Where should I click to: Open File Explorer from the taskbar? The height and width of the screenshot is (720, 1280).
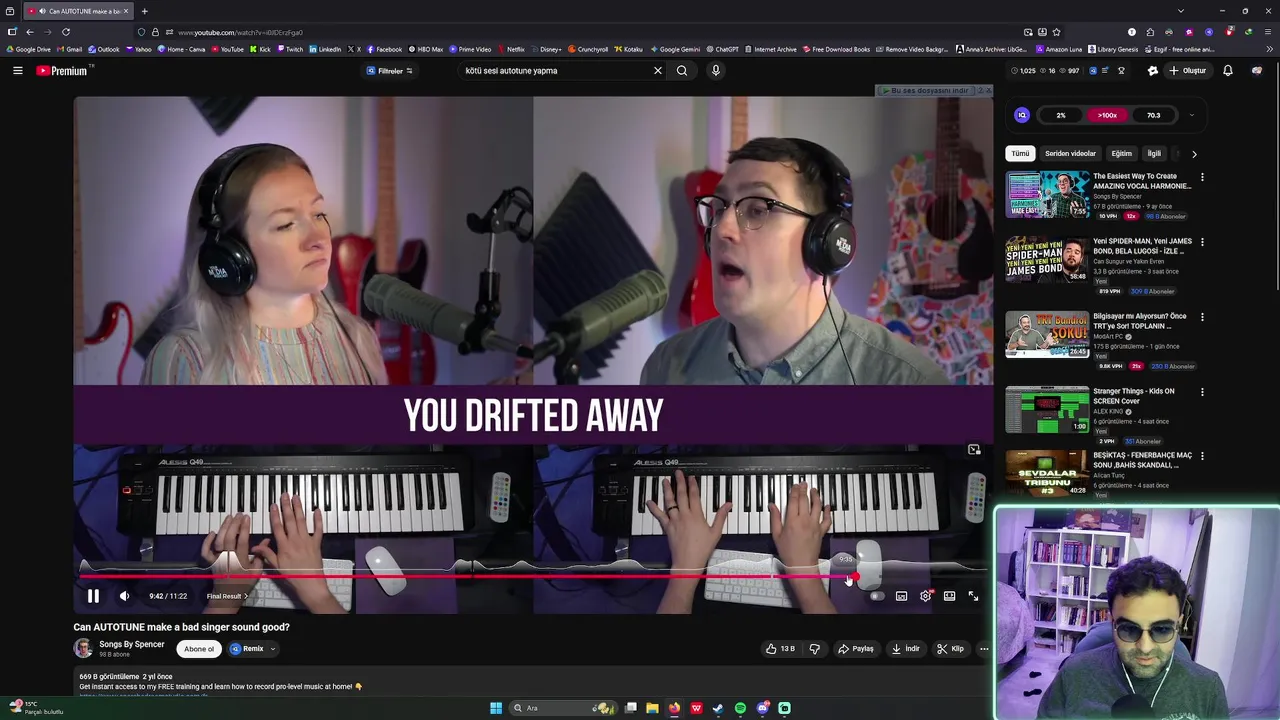point(652,708)
